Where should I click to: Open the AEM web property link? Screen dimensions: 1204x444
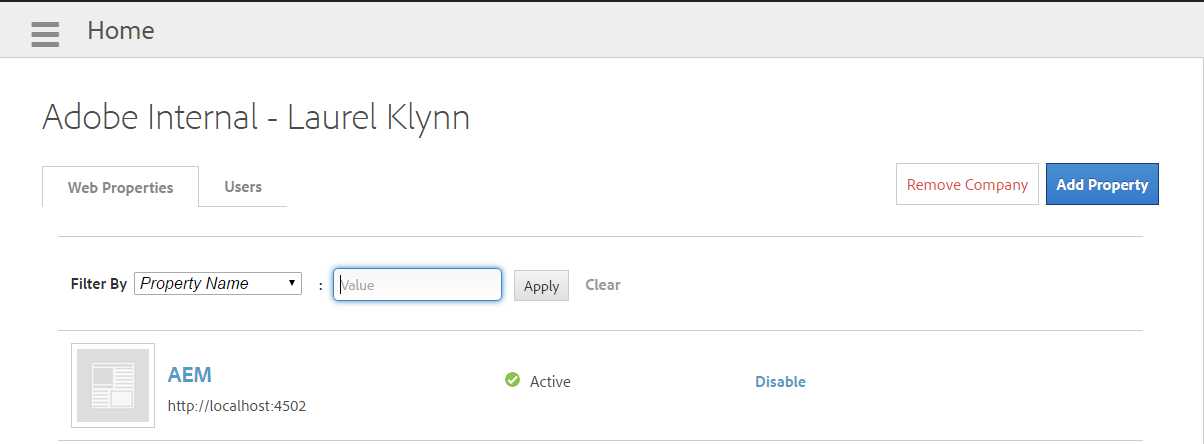pos(190,375)
